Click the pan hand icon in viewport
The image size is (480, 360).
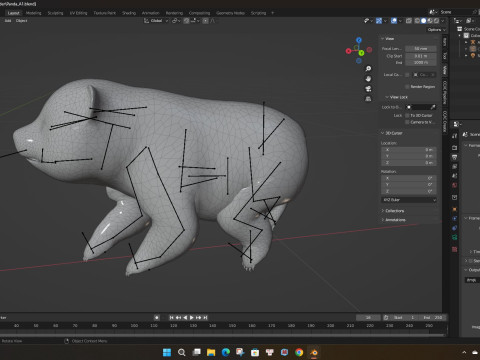(x=368, y=79)
